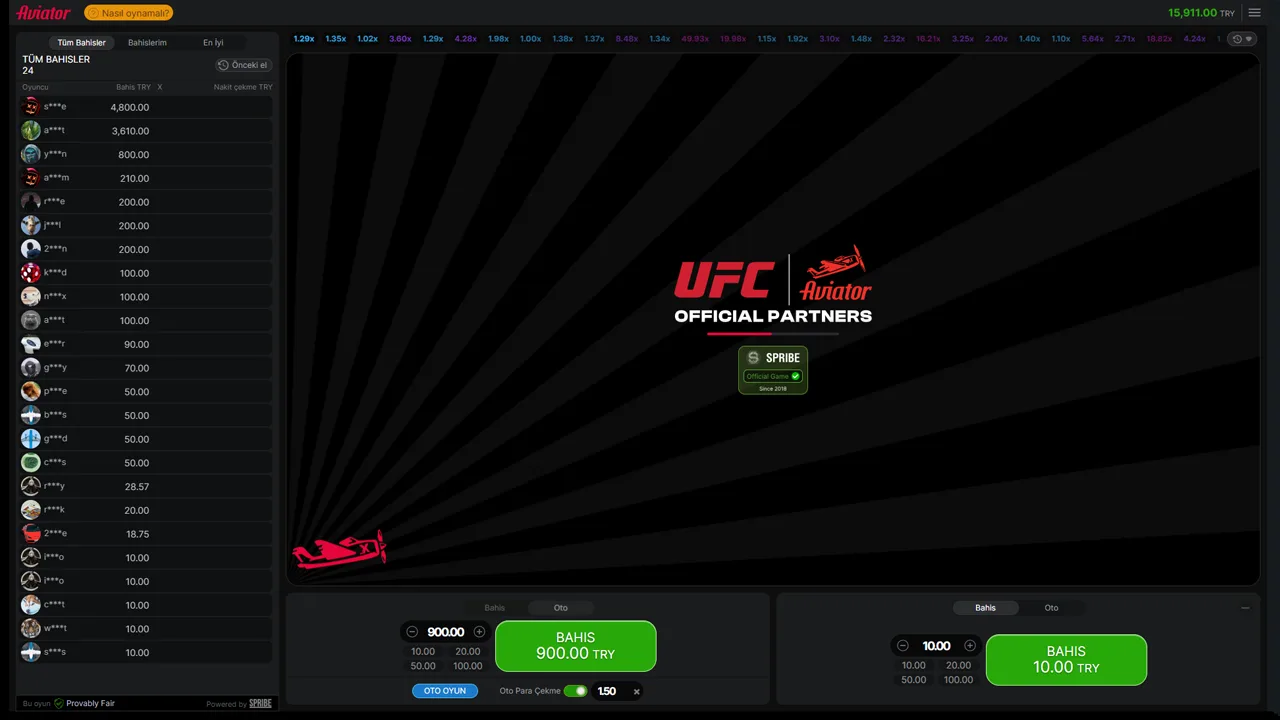Switch to the 'Bahislerim' tab

[147, 43]
